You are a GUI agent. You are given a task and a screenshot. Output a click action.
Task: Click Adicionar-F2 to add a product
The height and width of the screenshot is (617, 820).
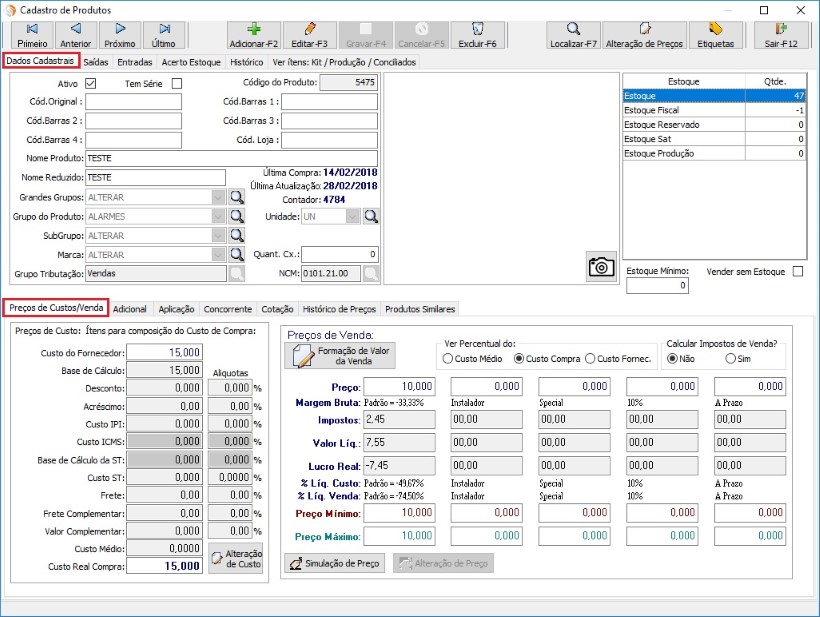(254, 35)
